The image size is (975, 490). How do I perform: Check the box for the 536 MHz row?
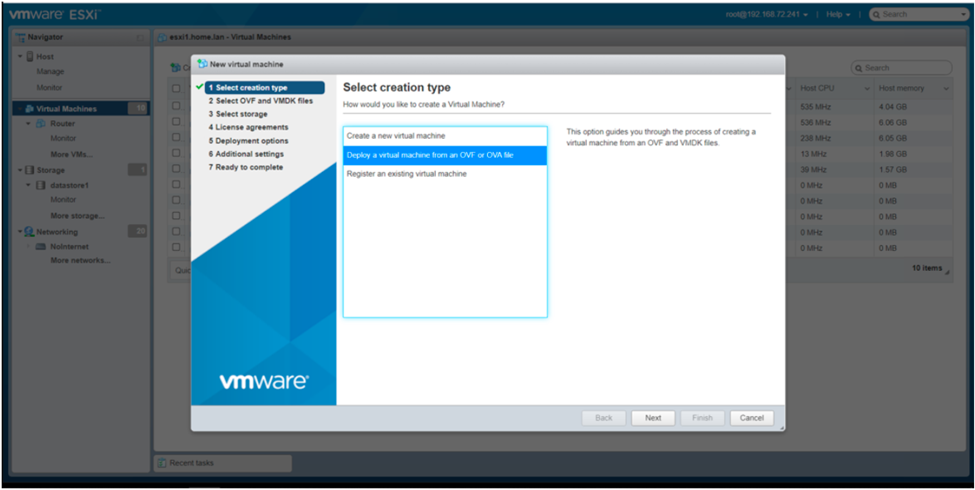click(x=176, y=121)
